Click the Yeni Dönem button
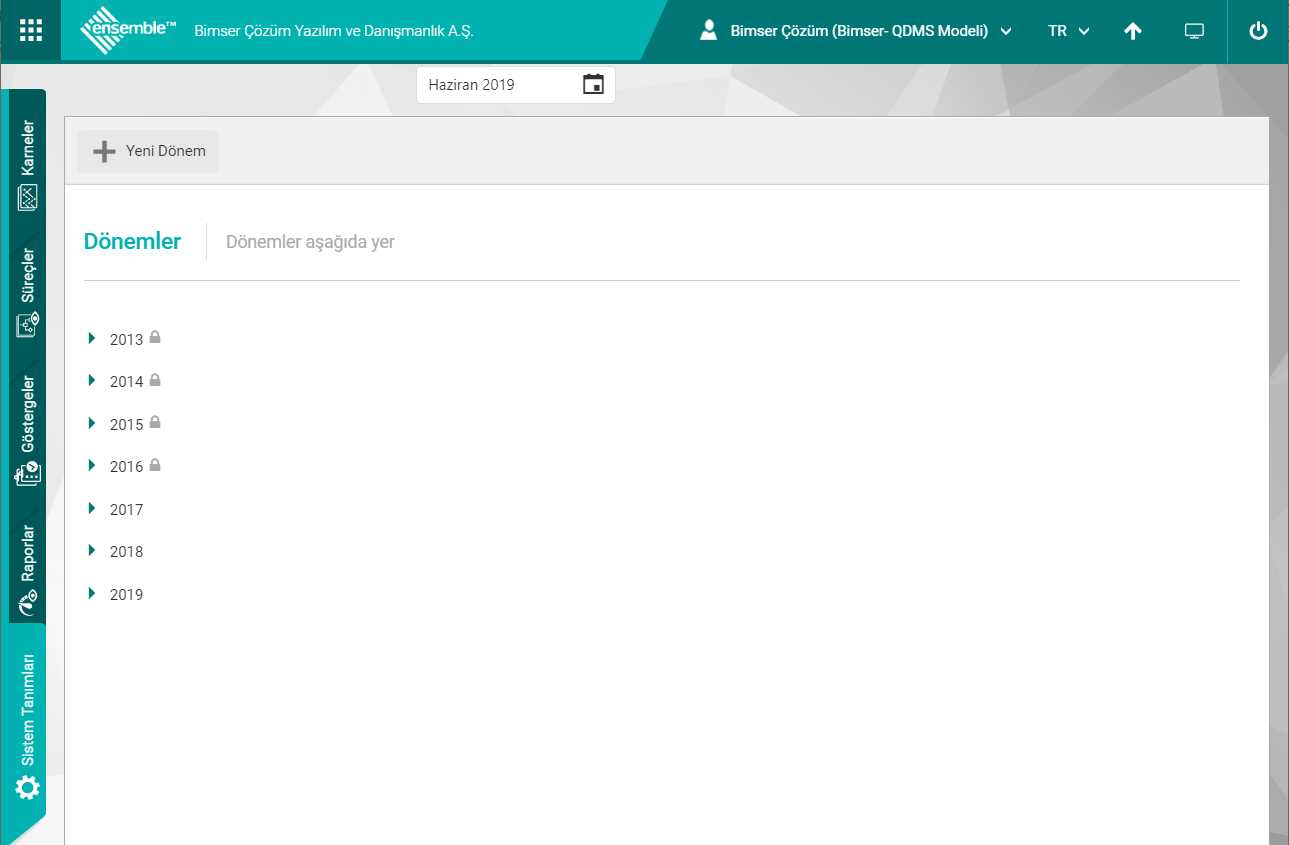The height and width of the screenshot is (845, 1289). click(x=148, y=151)
